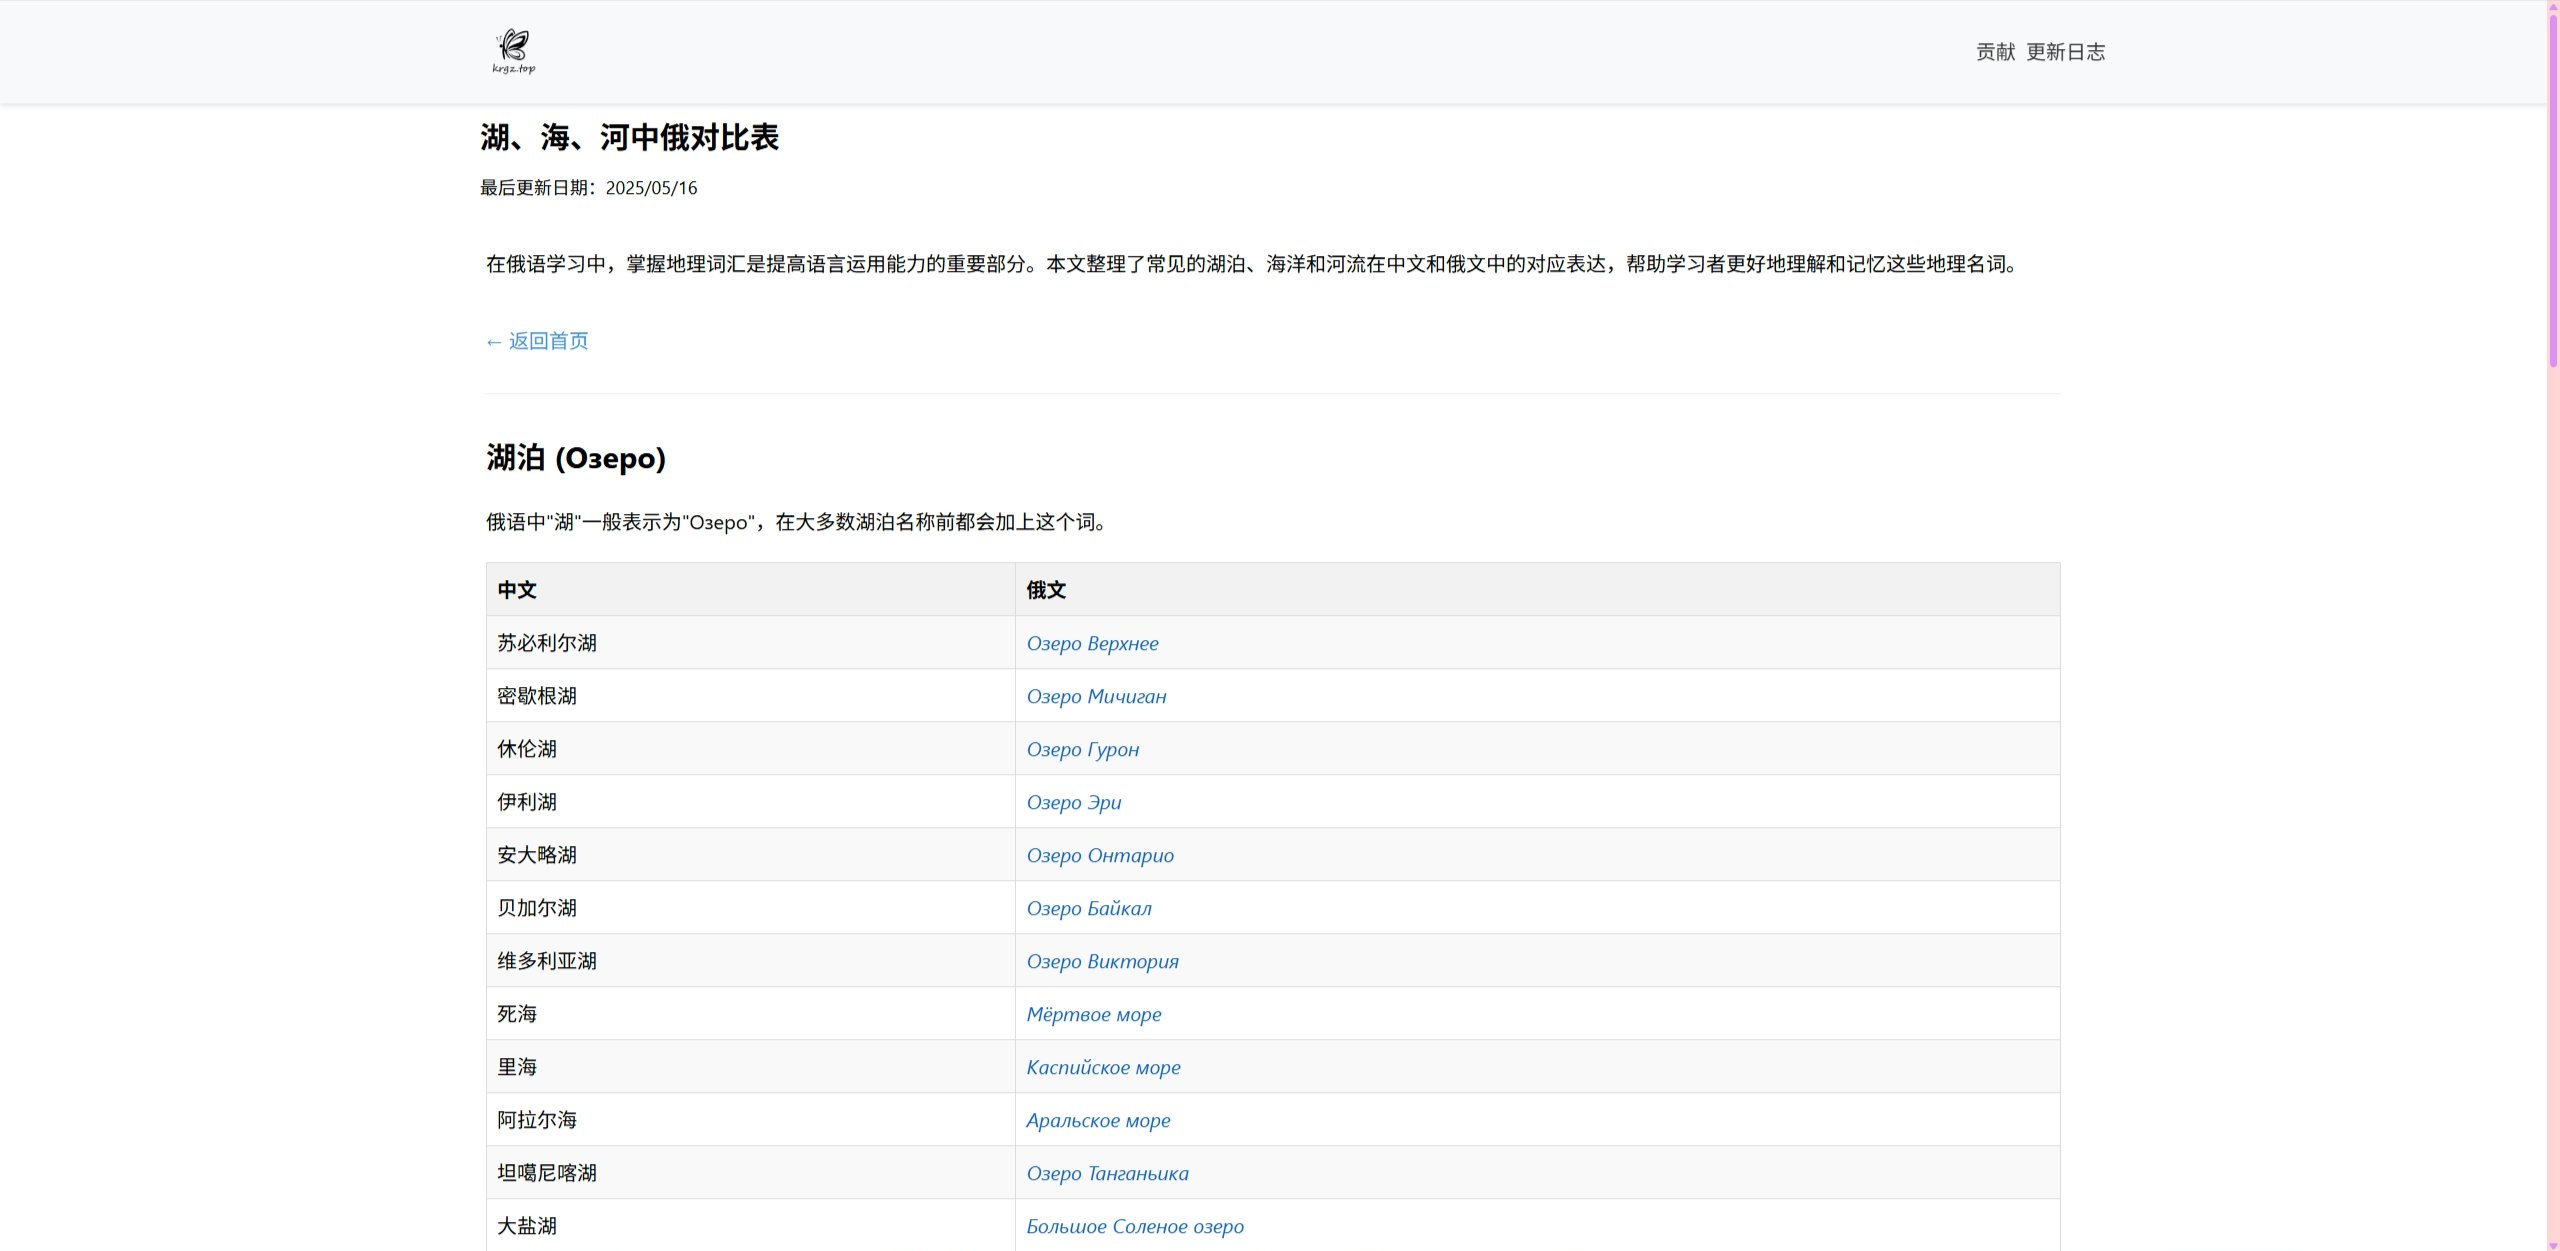Open the 贡献 navigation item
Image resolution: width=2560 pixels, height=1251 pixels.
pos(1995,52)
